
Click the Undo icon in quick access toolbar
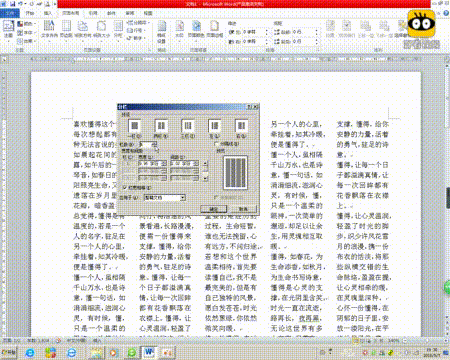point(21,4)
